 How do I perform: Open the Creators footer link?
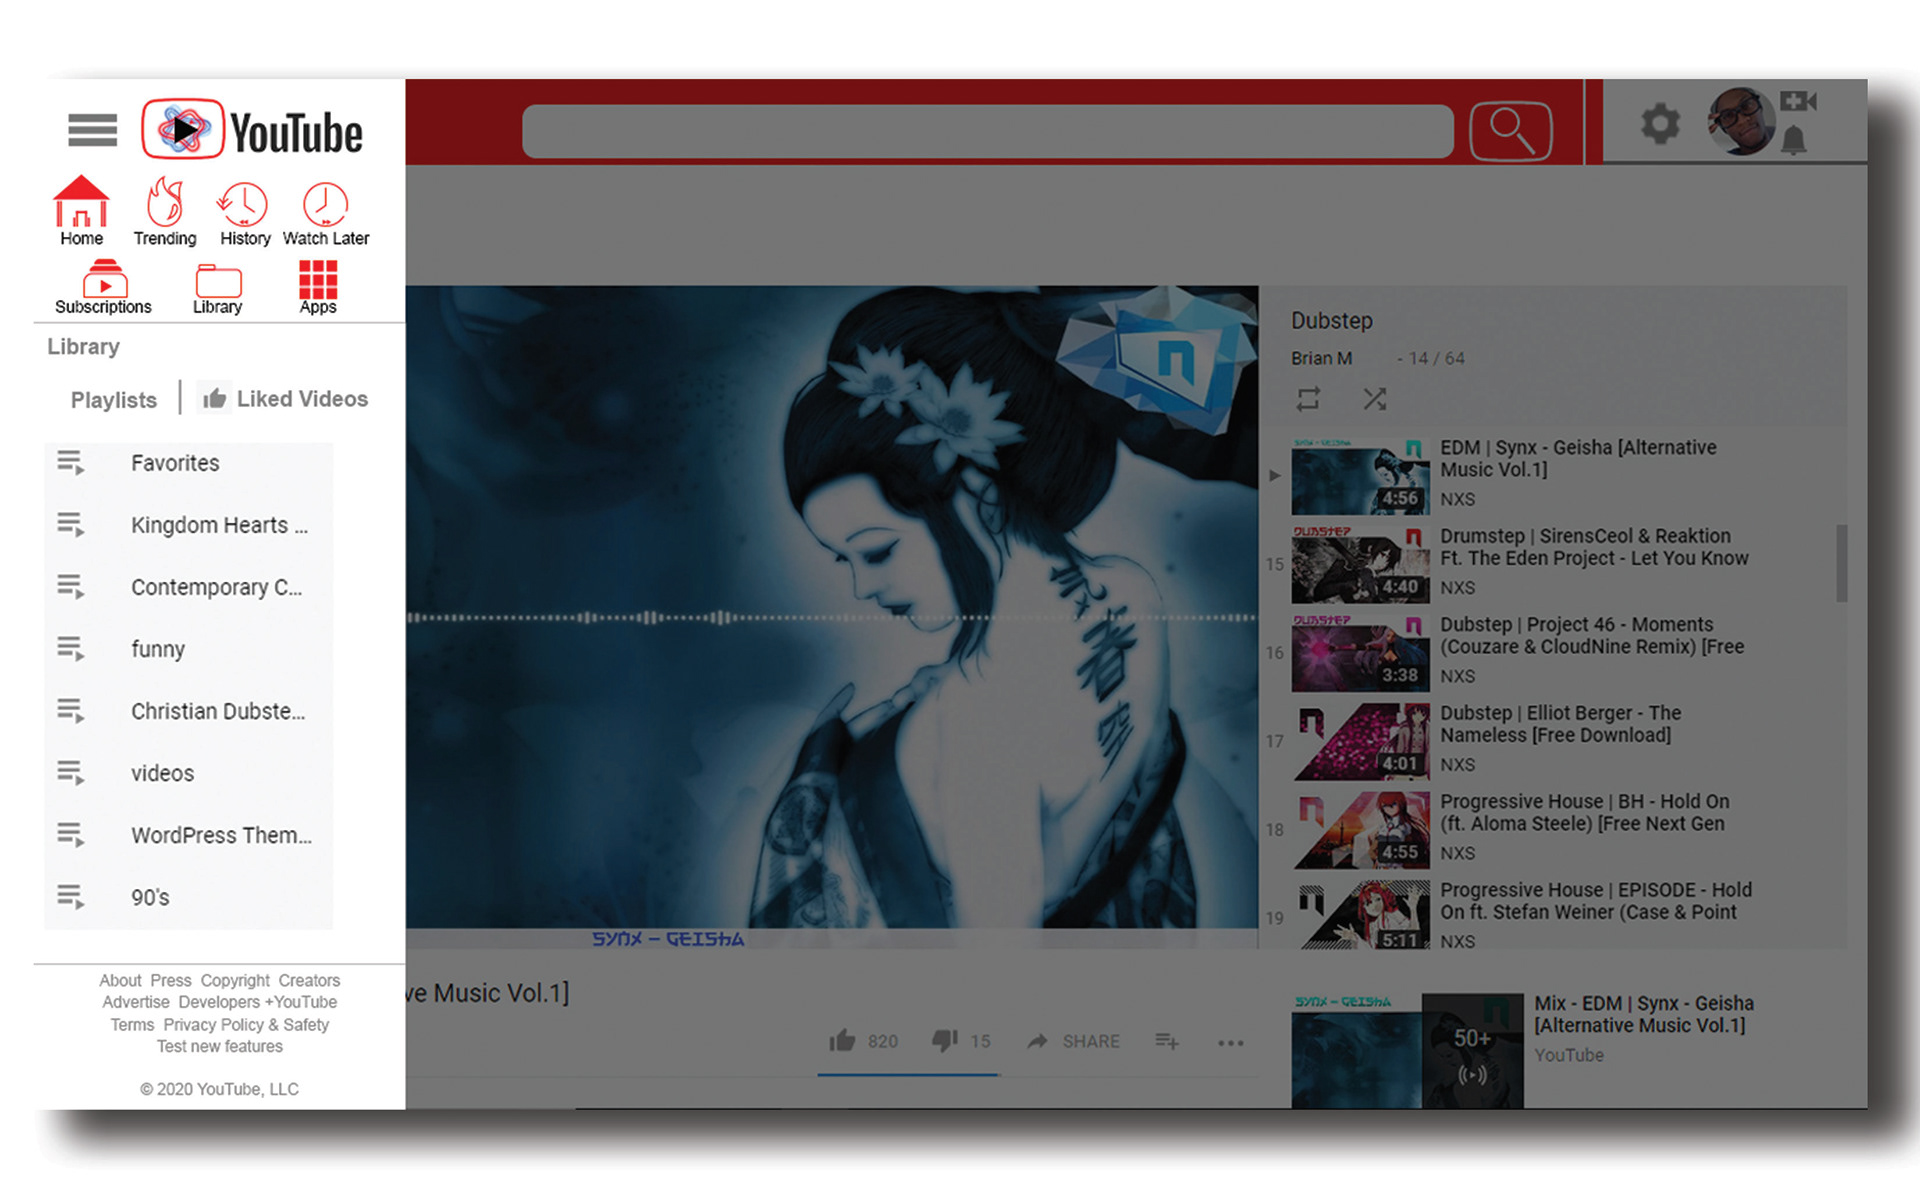point(309,980)
